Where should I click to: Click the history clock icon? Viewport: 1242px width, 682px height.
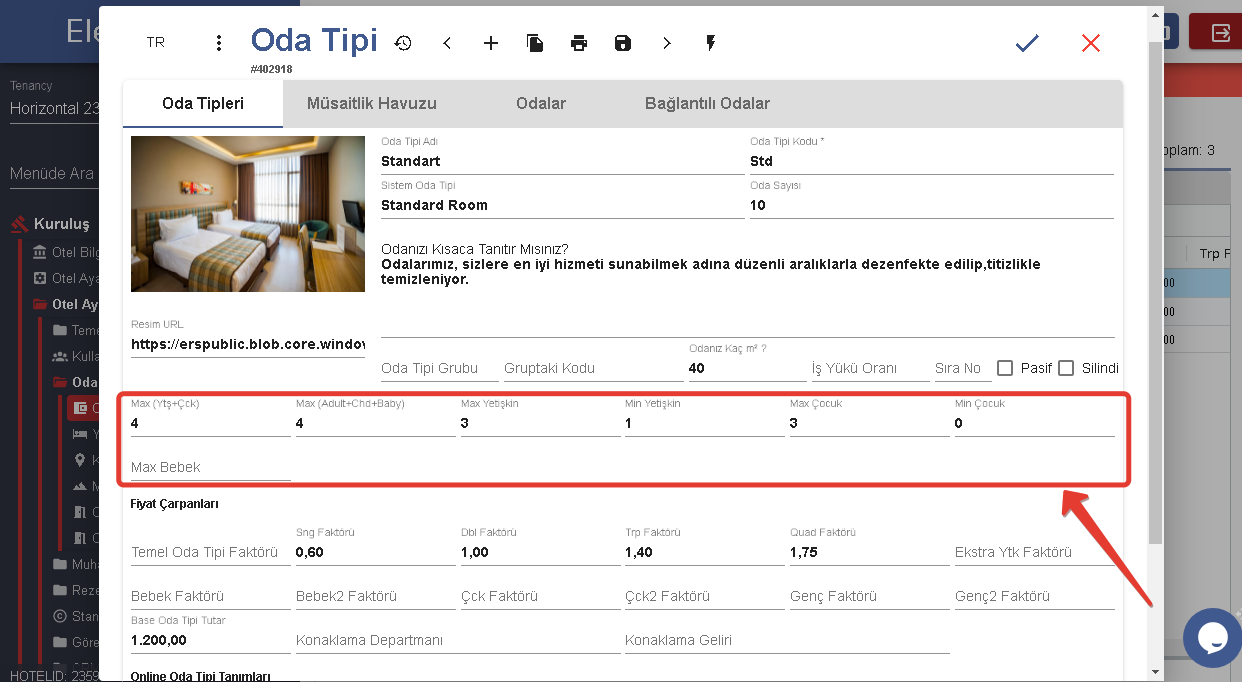403,43
